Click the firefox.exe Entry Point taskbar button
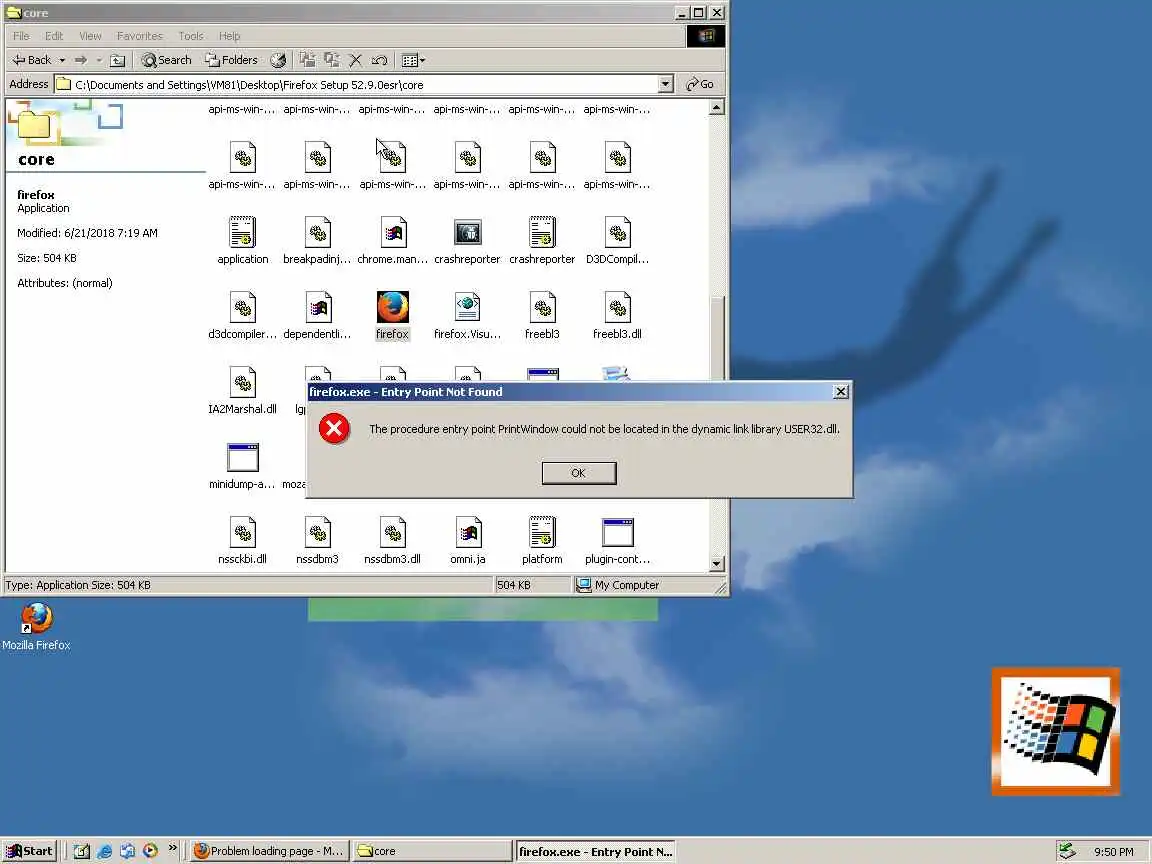This screenshot has width=1152, height=864. (x=594, y=851)
